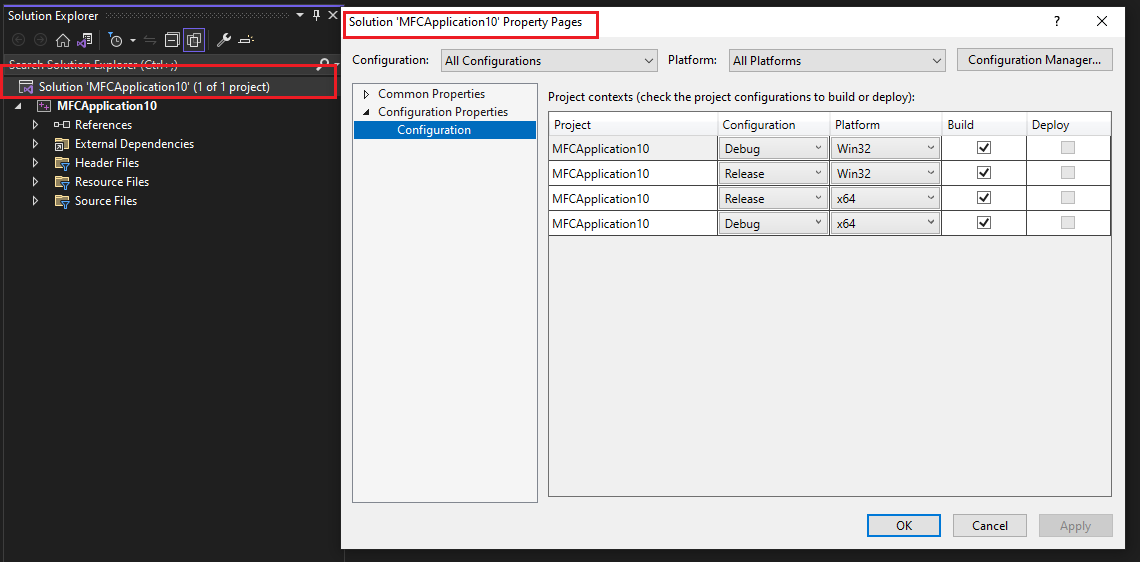Open Win32 platform dropdown in Release row
Image resolution: width=1140 pixels, height=562 pixels.
point(885,173)
